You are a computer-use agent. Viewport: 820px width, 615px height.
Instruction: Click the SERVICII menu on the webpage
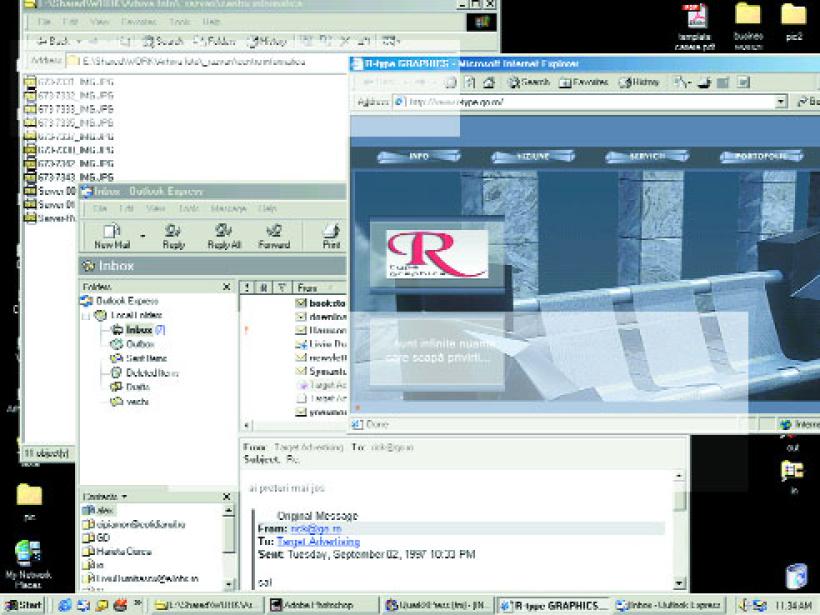tap(647, 157)
